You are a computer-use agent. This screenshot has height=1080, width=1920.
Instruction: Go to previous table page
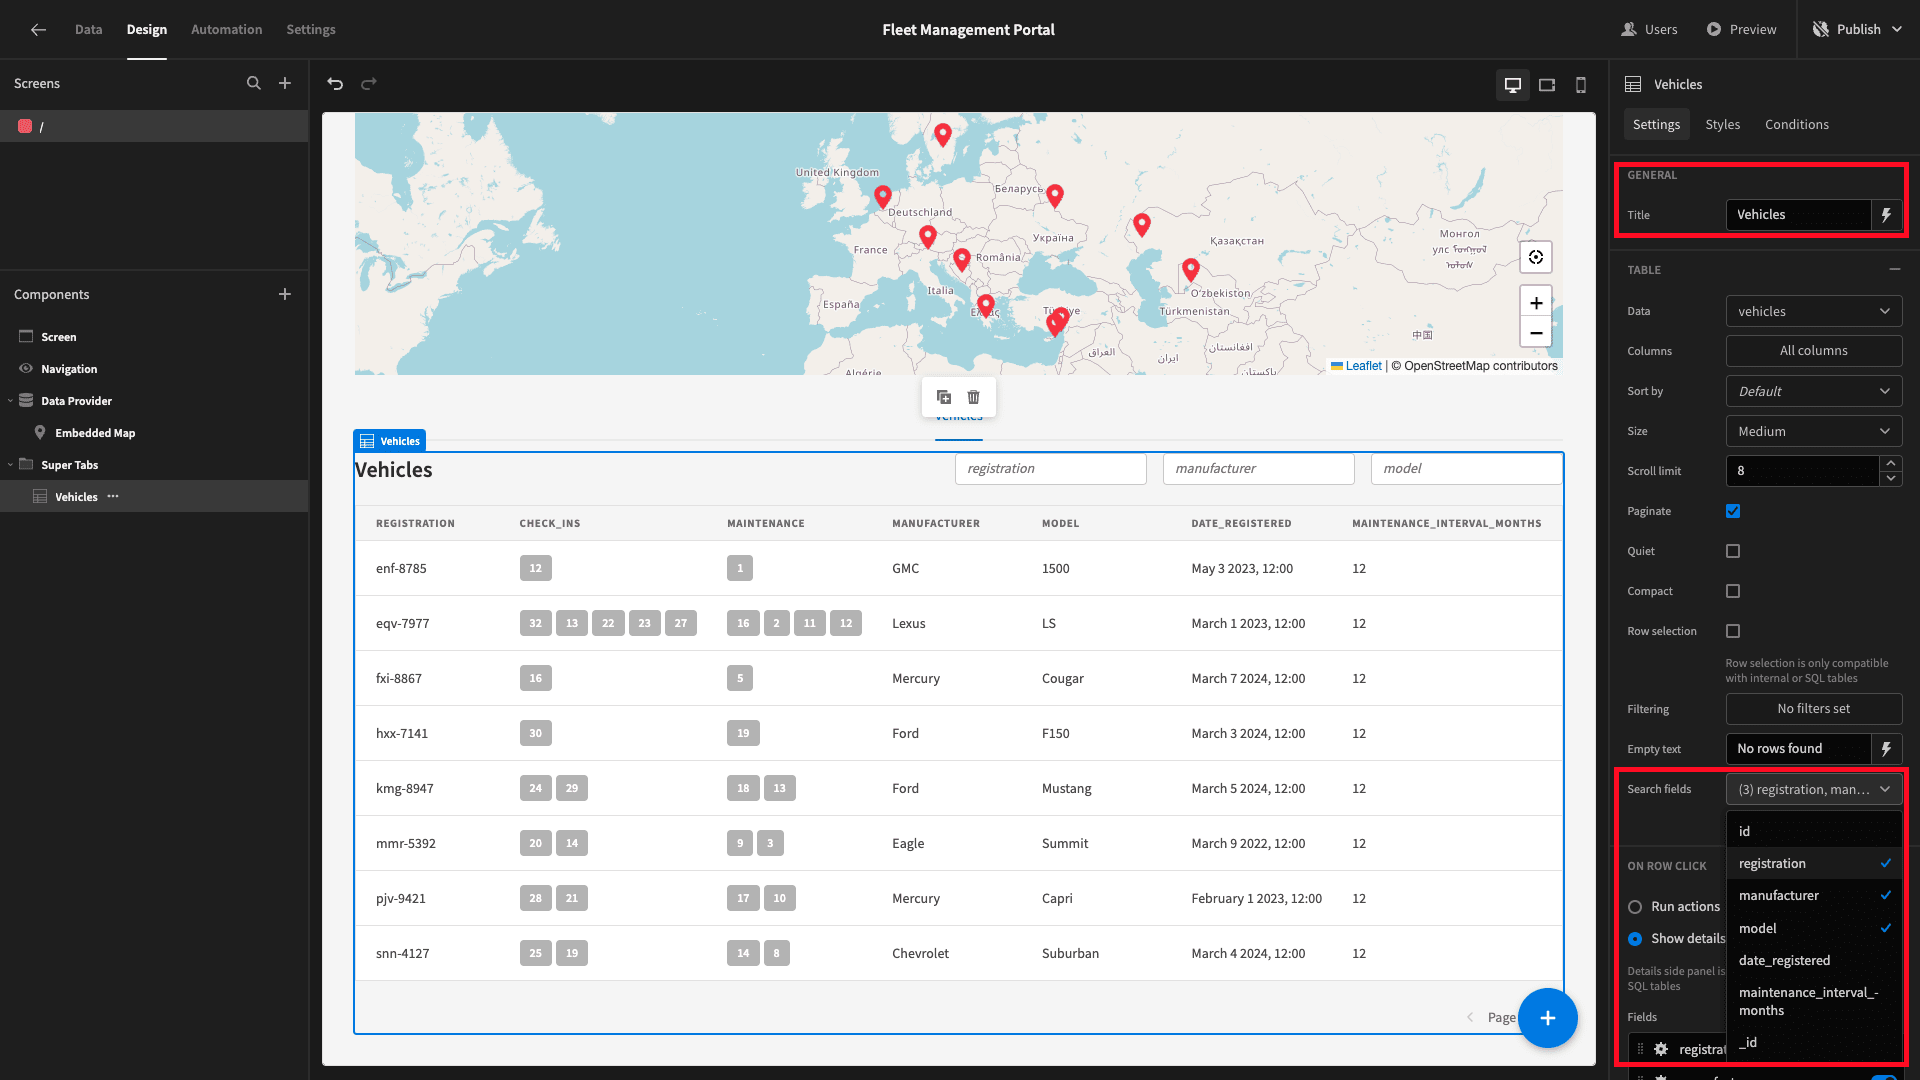point(1470,1017)
